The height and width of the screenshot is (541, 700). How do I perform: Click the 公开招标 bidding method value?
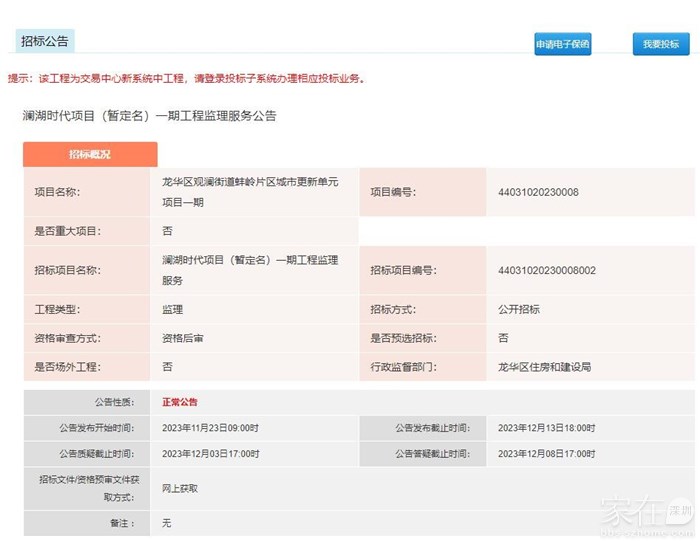click(x=518, y=310)
